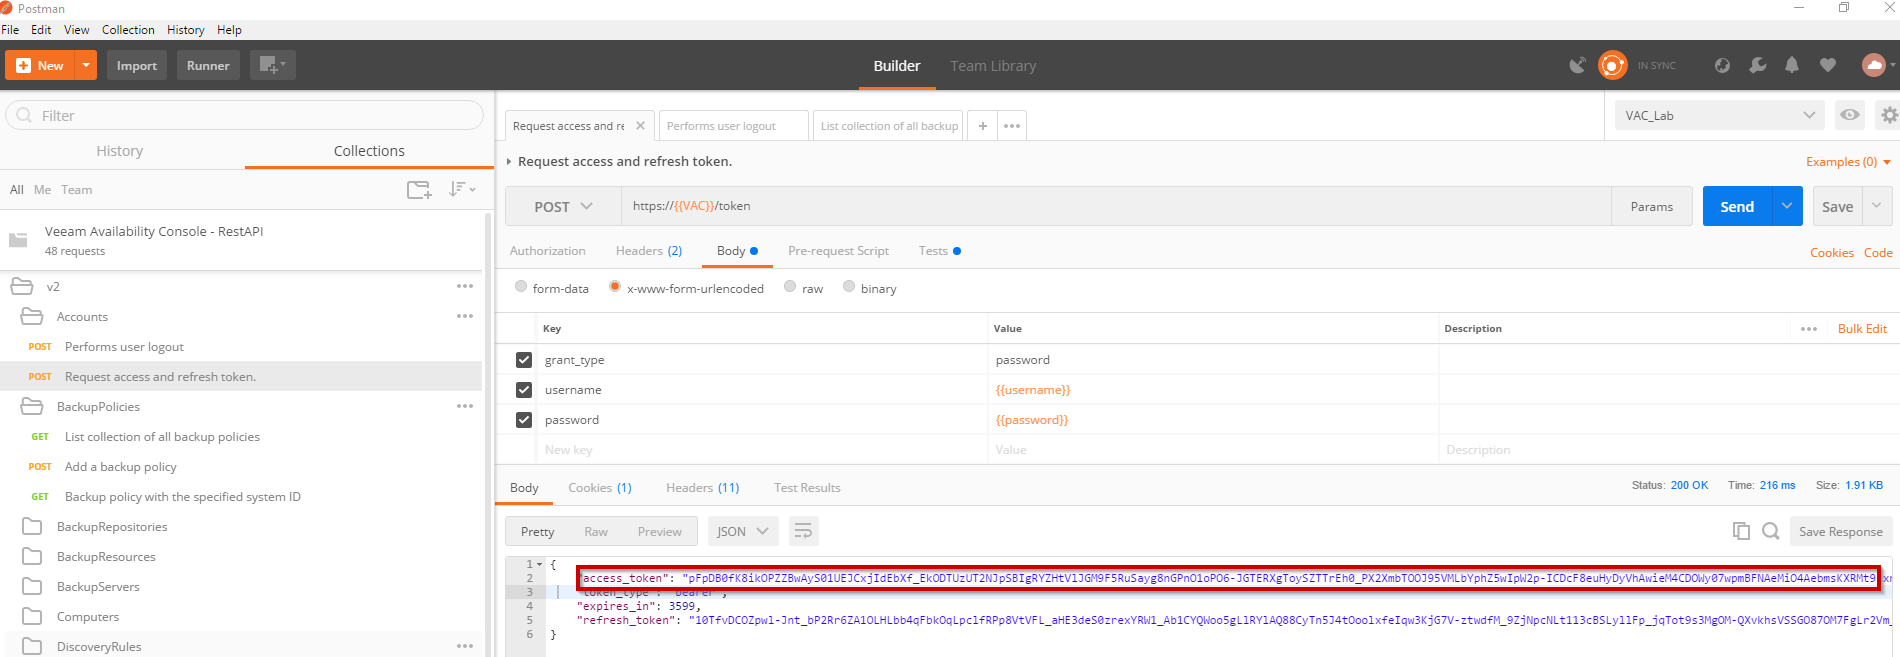The height and width of the screenshot is (657, 1900).
Task: Switch to the Team Library tab
Action: coord(993,66)
